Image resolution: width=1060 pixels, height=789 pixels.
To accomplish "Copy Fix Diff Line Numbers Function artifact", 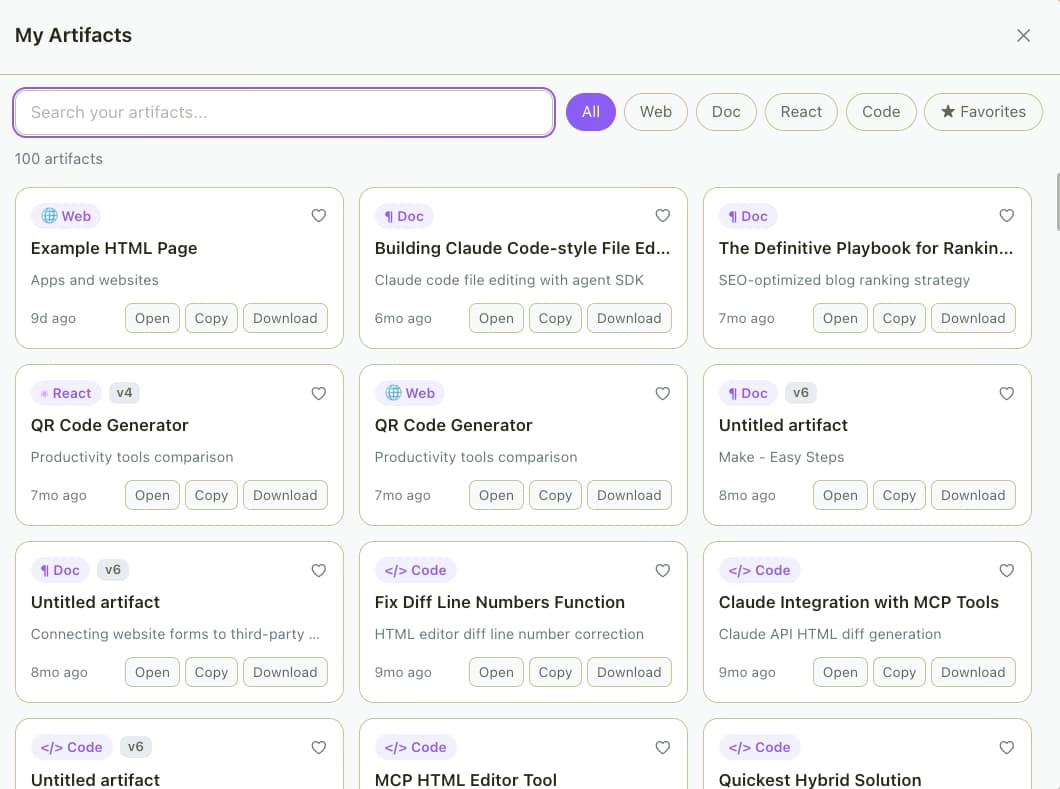I will tap(555, 673).
